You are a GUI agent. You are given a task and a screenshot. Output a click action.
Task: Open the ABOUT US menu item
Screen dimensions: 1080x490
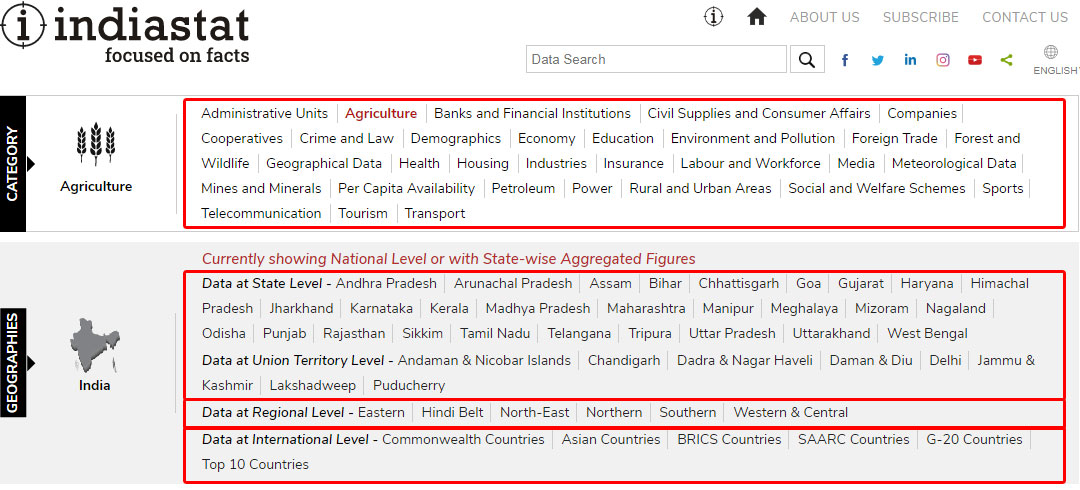click(x=824, y=17)
